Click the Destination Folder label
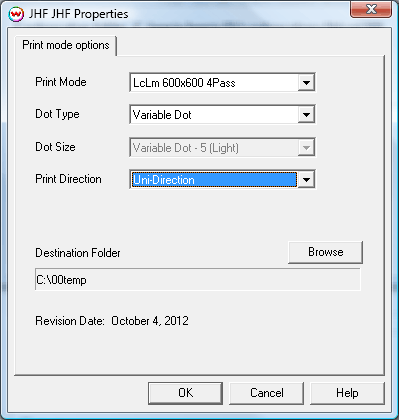 click(x=78, y=253)
